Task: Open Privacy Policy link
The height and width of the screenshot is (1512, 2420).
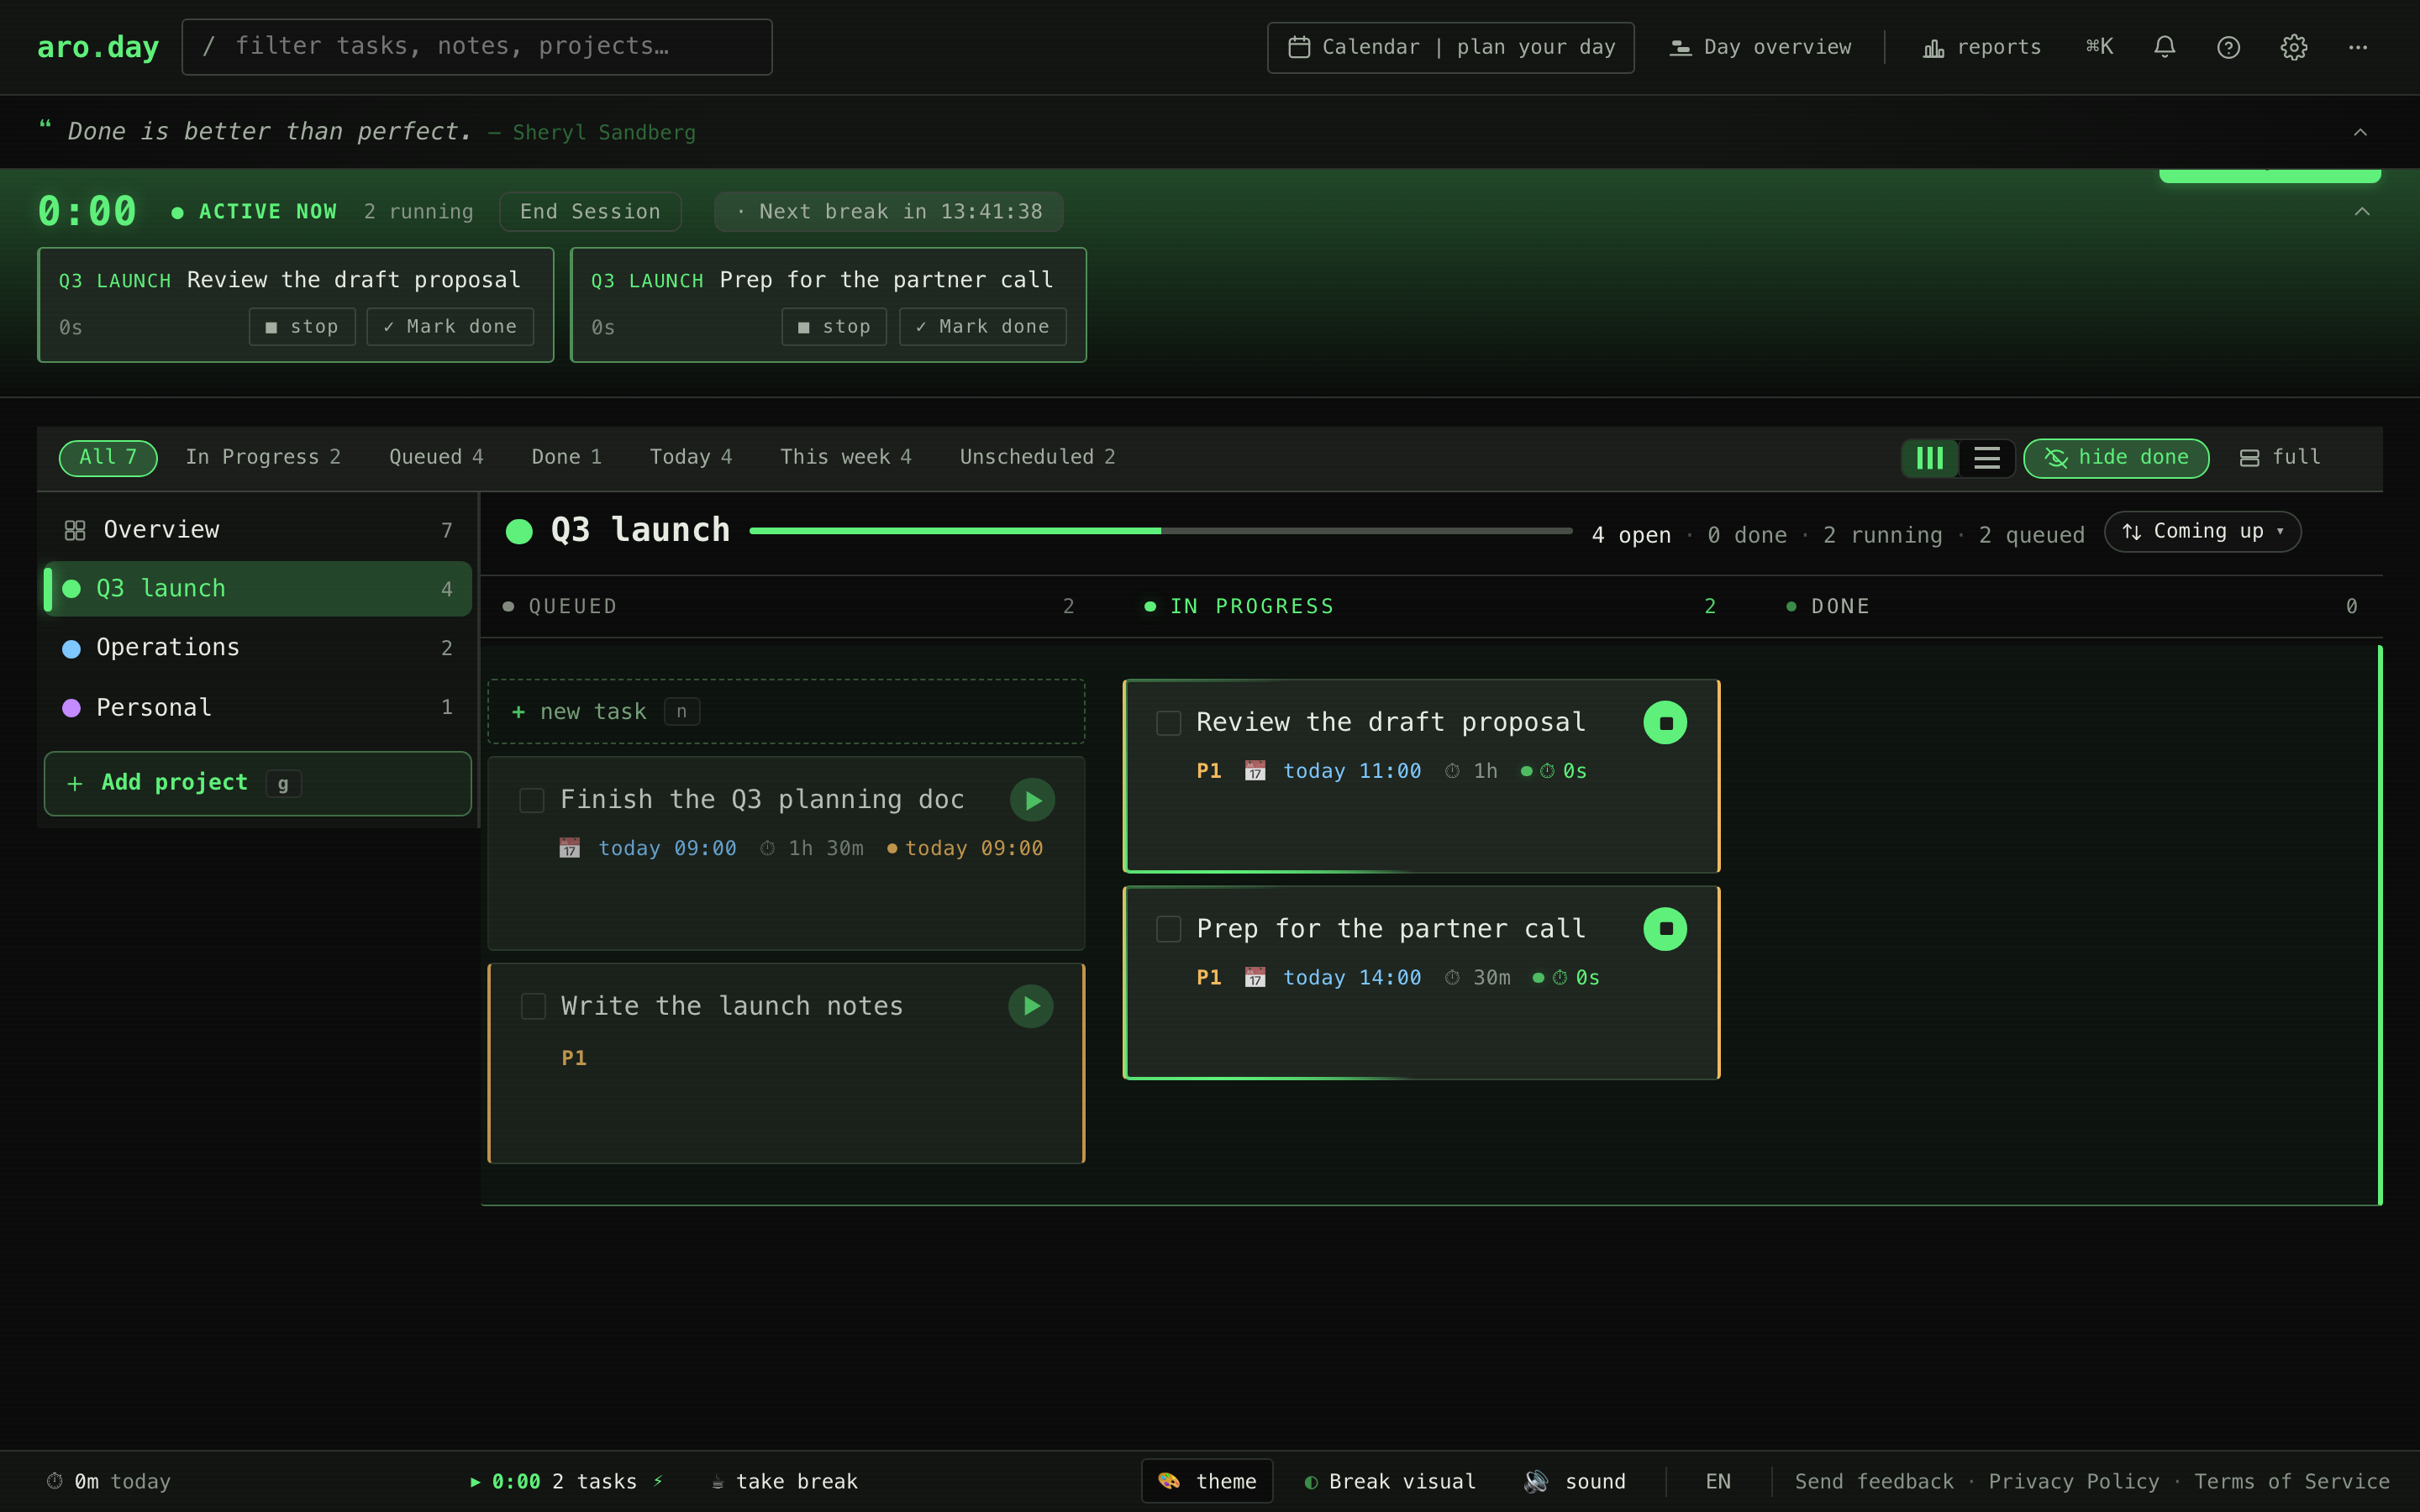Action: [x=2073, y=1481]
